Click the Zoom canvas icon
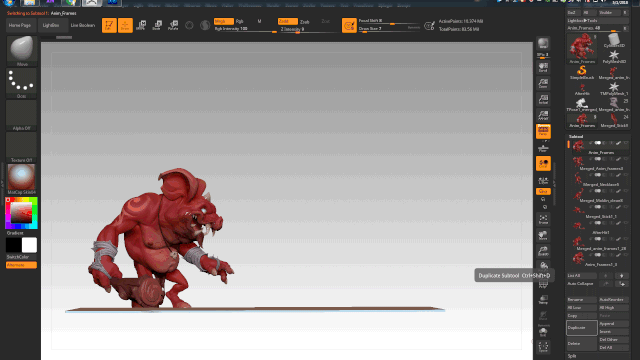Viewport: 640px width, 360px height. [x=543, y=83]
